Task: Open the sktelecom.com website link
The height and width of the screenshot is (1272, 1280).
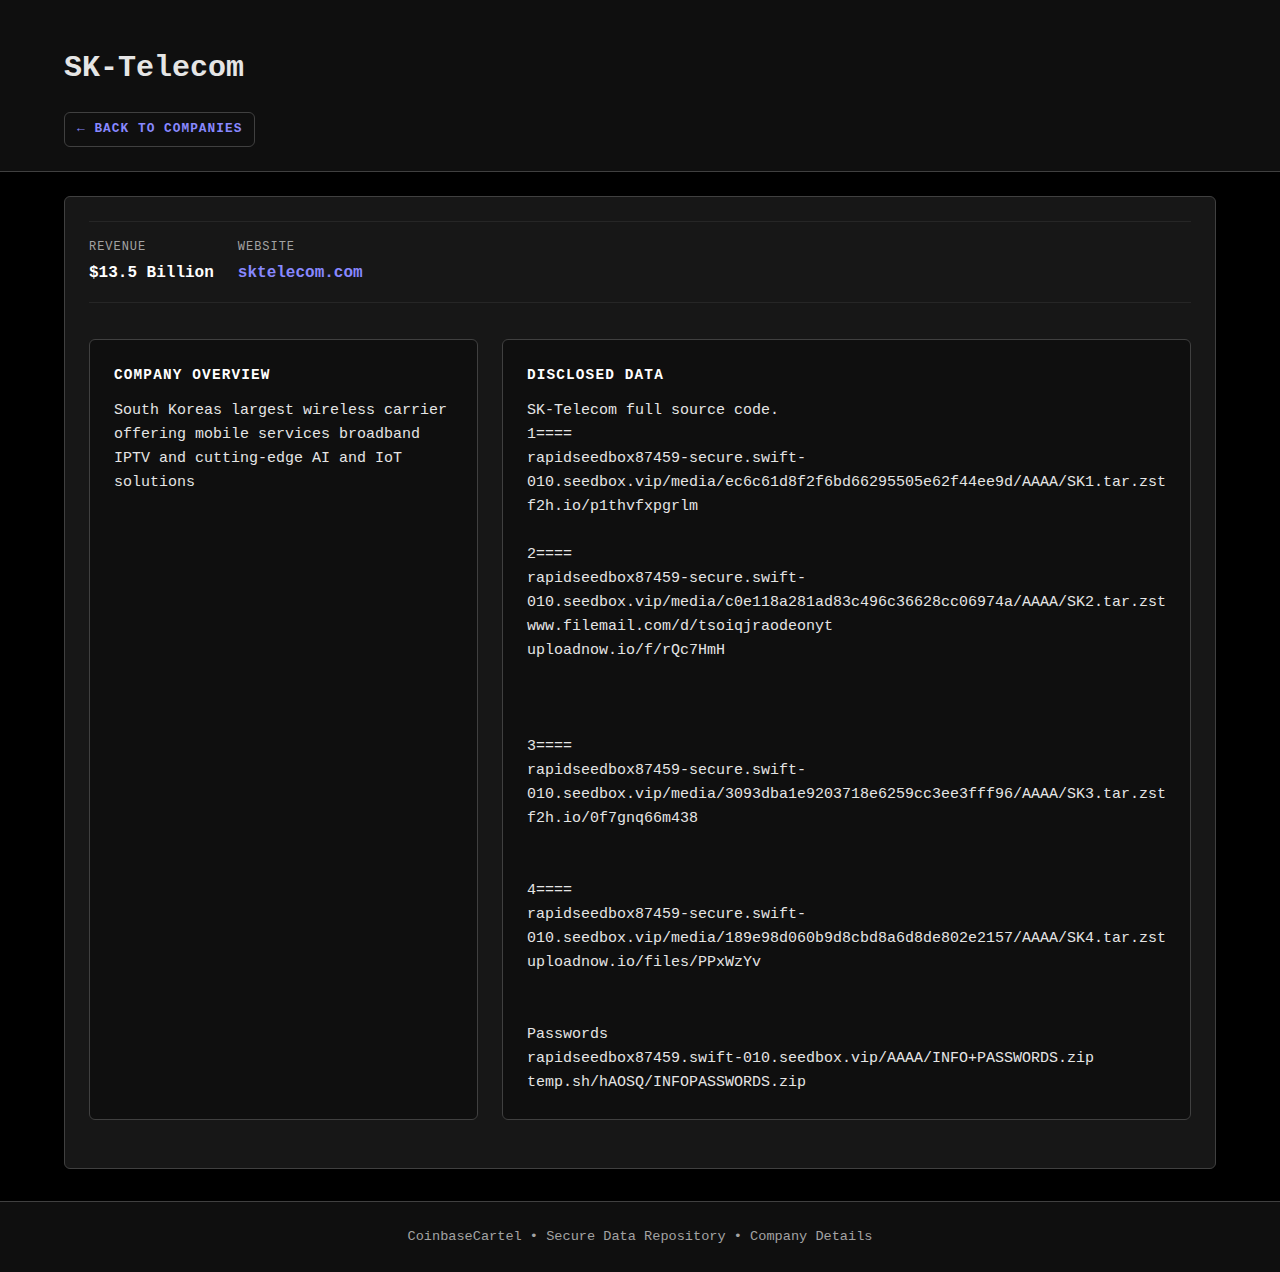Action: [x=300, y=272]
